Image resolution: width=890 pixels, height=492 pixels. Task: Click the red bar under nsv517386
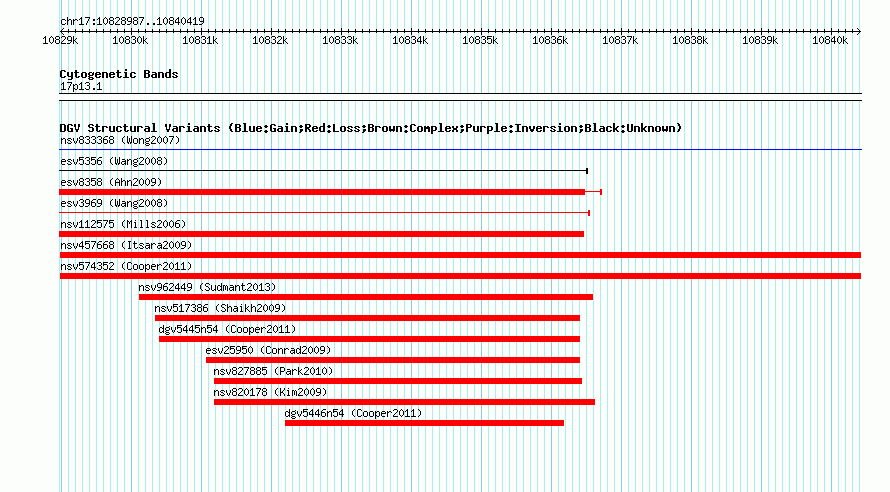[367, 318]
